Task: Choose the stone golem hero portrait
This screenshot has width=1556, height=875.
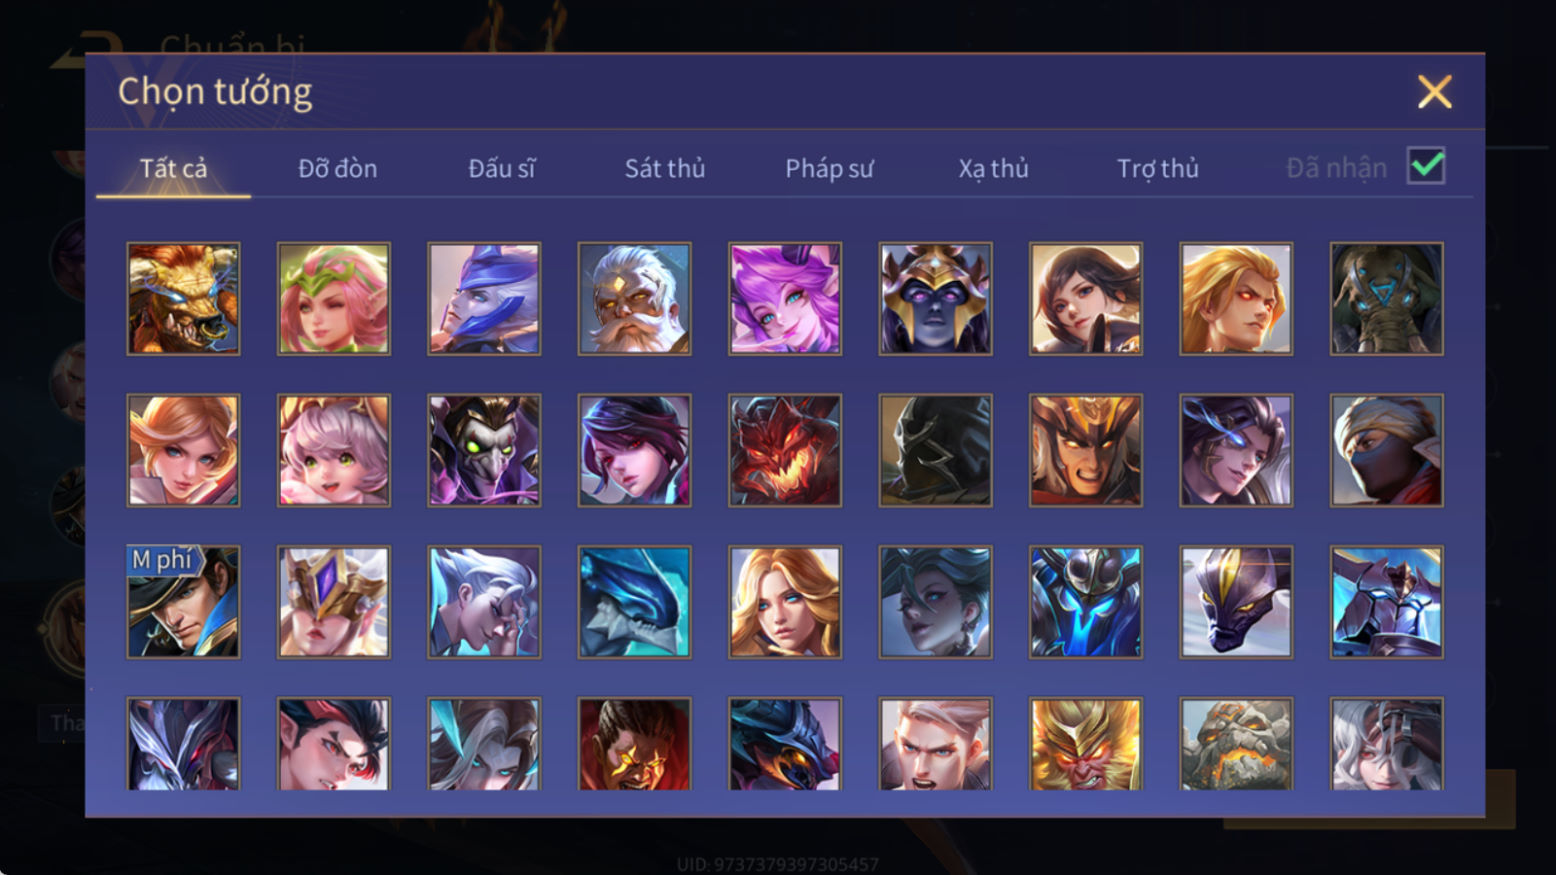Action: point(1236,744)
